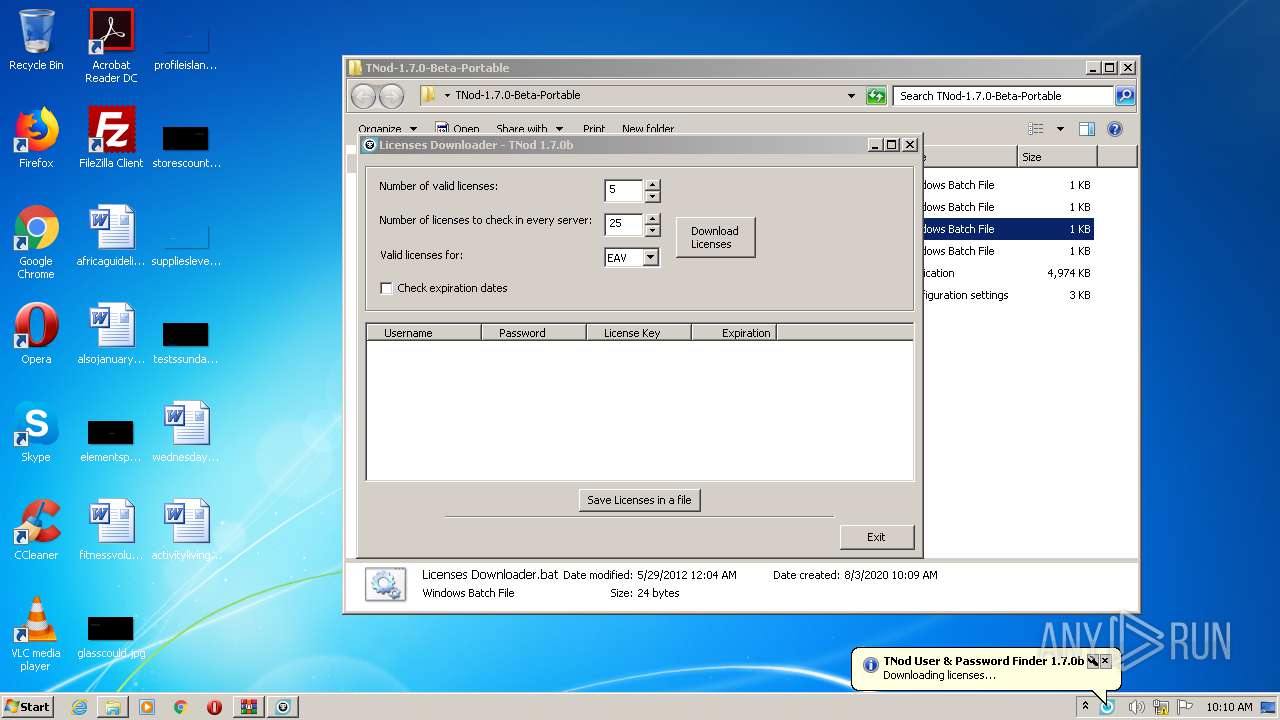
Task: Open Firefox desktop shortcut
Action: point(36,138)
